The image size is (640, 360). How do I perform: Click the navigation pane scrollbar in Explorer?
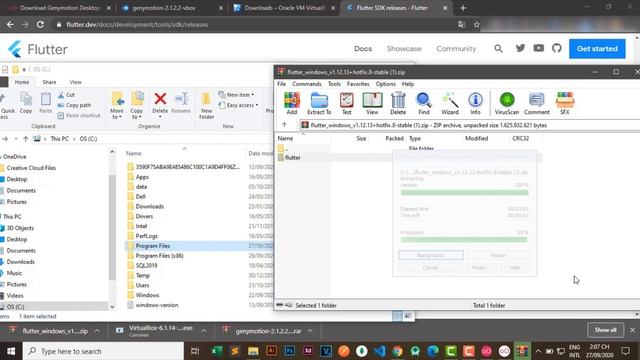click(112, 229)
